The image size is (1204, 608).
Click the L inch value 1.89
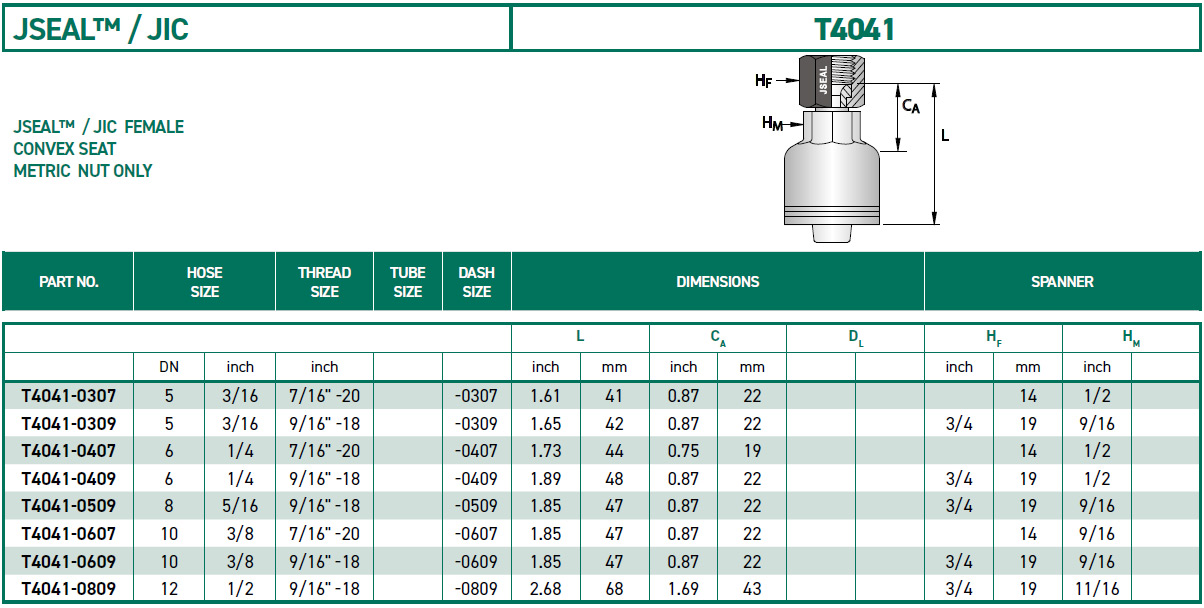click(x=545, y=479)
